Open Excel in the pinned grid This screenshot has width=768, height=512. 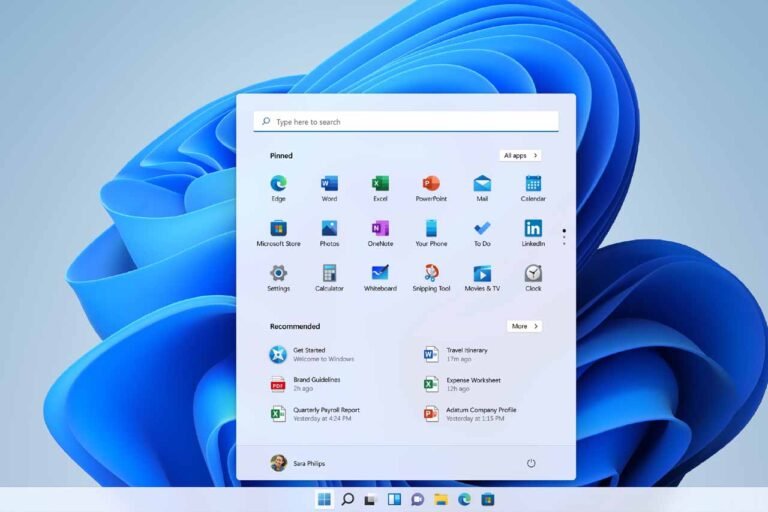pos(380,188)
